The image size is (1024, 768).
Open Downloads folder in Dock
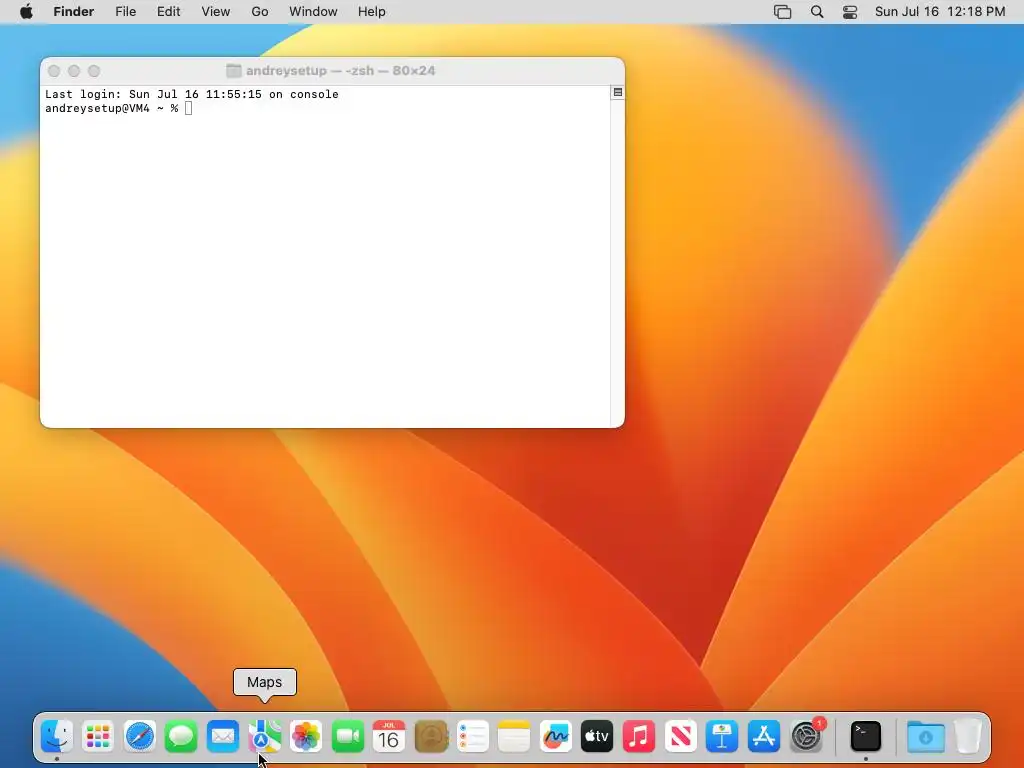click(x=925, y=737)
